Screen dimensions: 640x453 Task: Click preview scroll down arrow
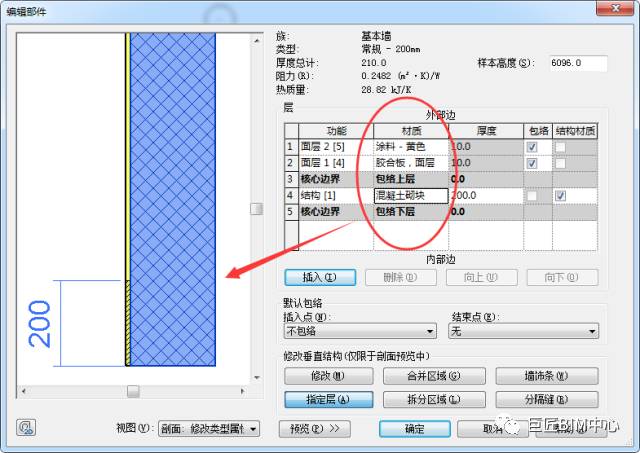[257, 378]
